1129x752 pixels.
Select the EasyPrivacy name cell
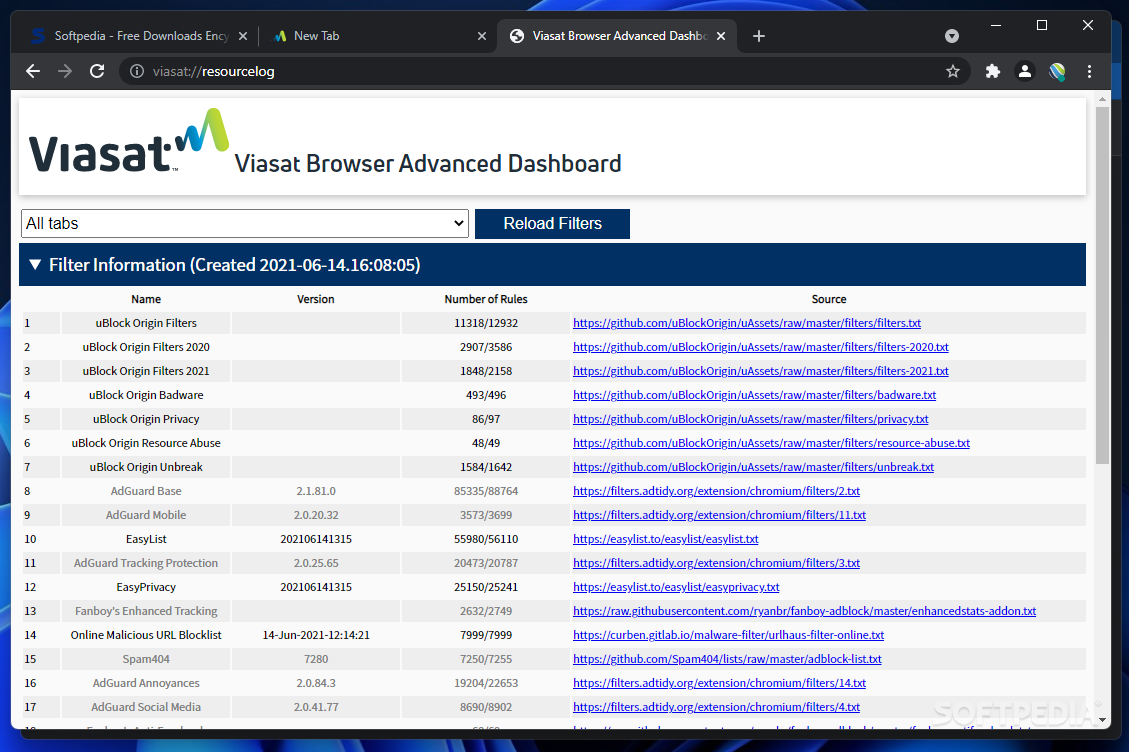[146, 587]
